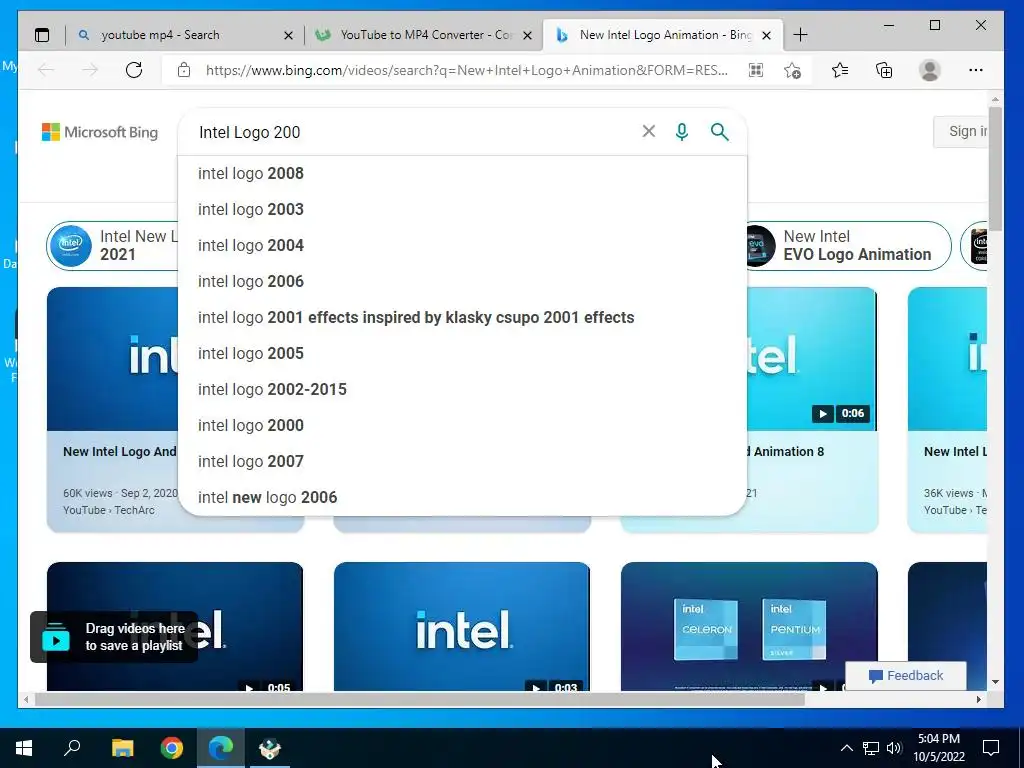Viewport: 1024px width, 768px height.
Task: Show hidden system tray icons
Action: coord(846,748)
